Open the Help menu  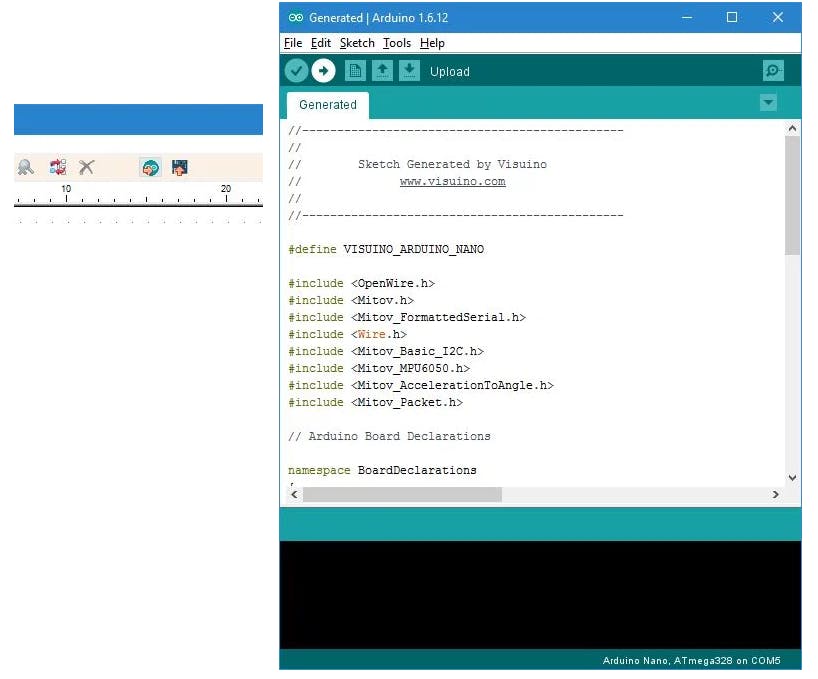point(432,43)
